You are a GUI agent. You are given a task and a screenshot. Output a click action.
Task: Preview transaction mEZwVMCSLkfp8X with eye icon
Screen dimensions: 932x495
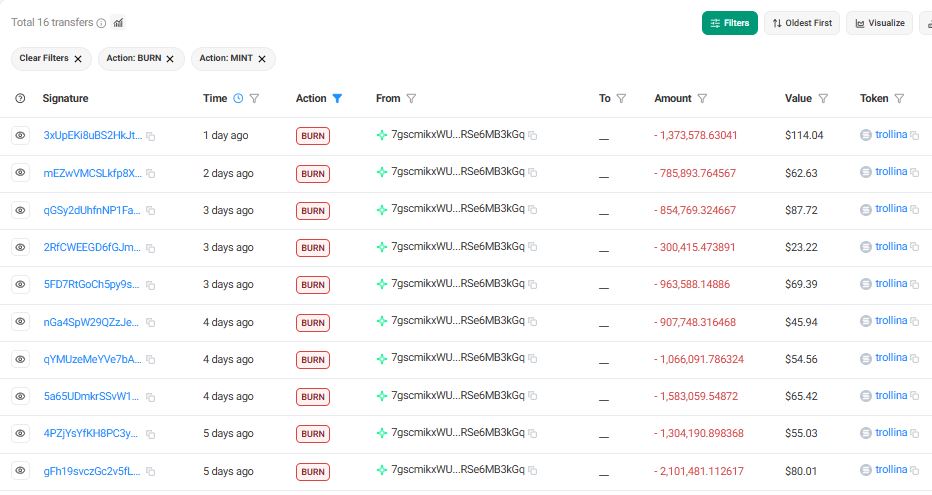[20, 173]
